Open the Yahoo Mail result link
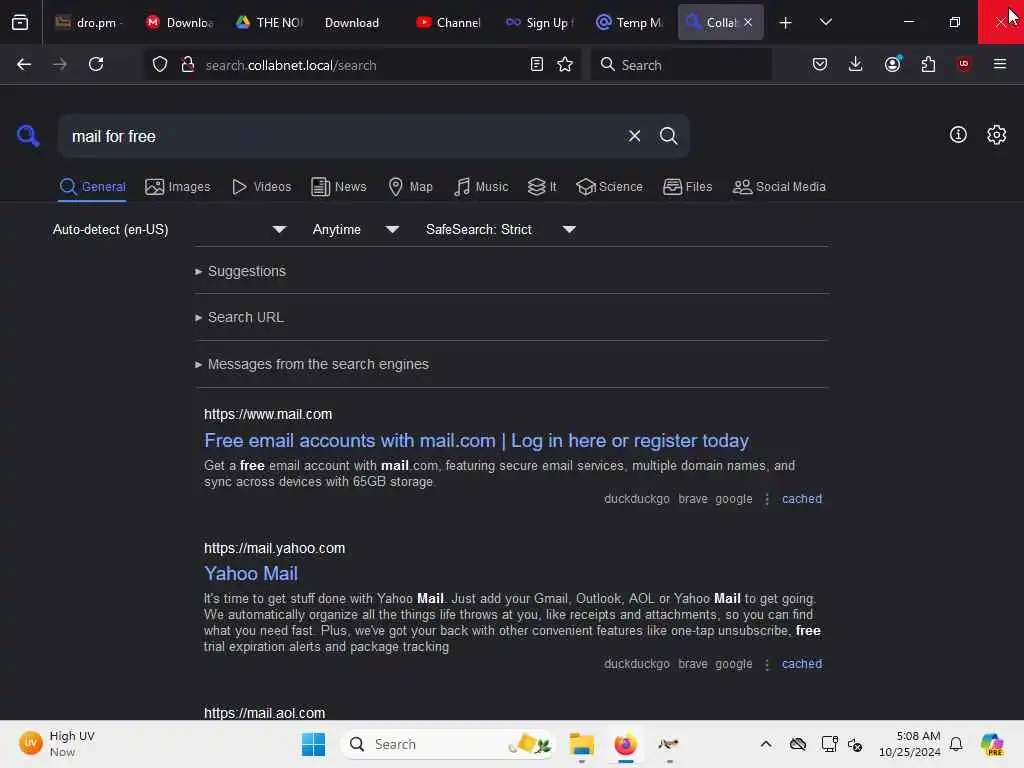1024x768 pixels. (251, 573)
